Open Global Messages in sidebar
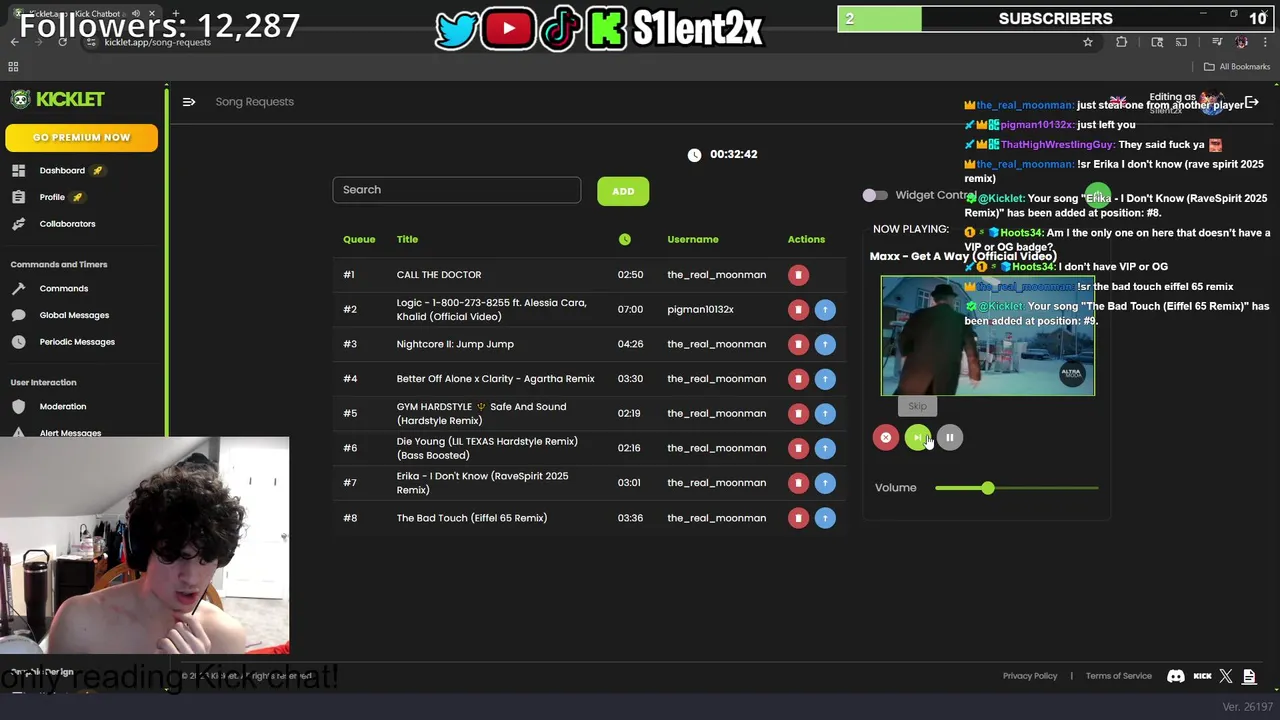Image resolution: width=1280 pixels, height=720 pixels. pyautogui.click(x=74, y=316)
